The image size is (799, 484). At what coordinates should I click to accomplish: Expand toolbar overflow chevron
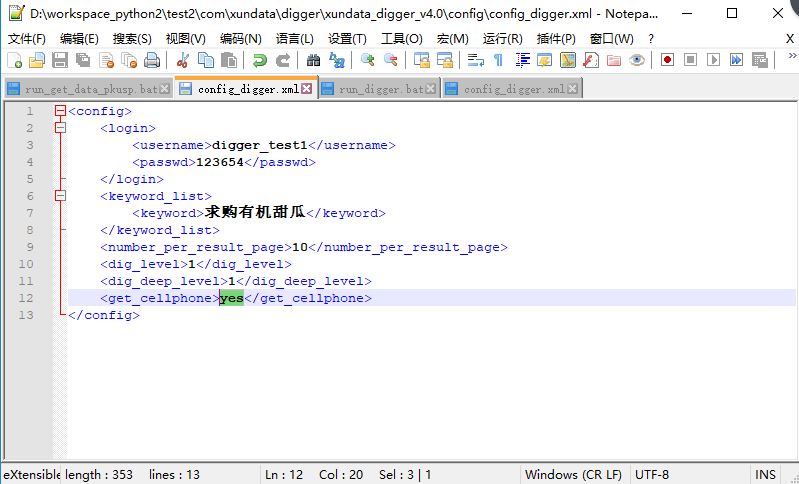792,56
